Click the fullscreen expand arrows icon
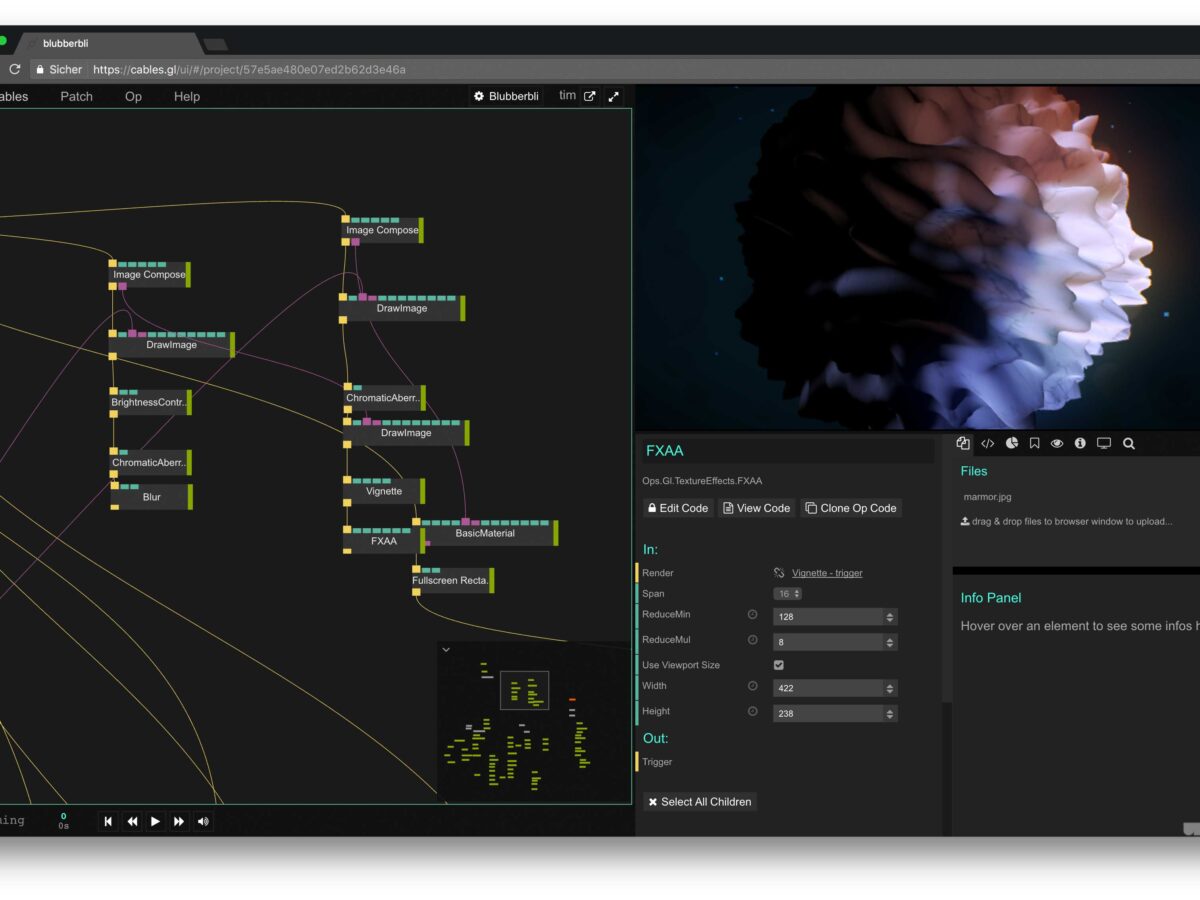This screenshot has width=1200, height=900. pyautogui.click(x=614, y=97)
